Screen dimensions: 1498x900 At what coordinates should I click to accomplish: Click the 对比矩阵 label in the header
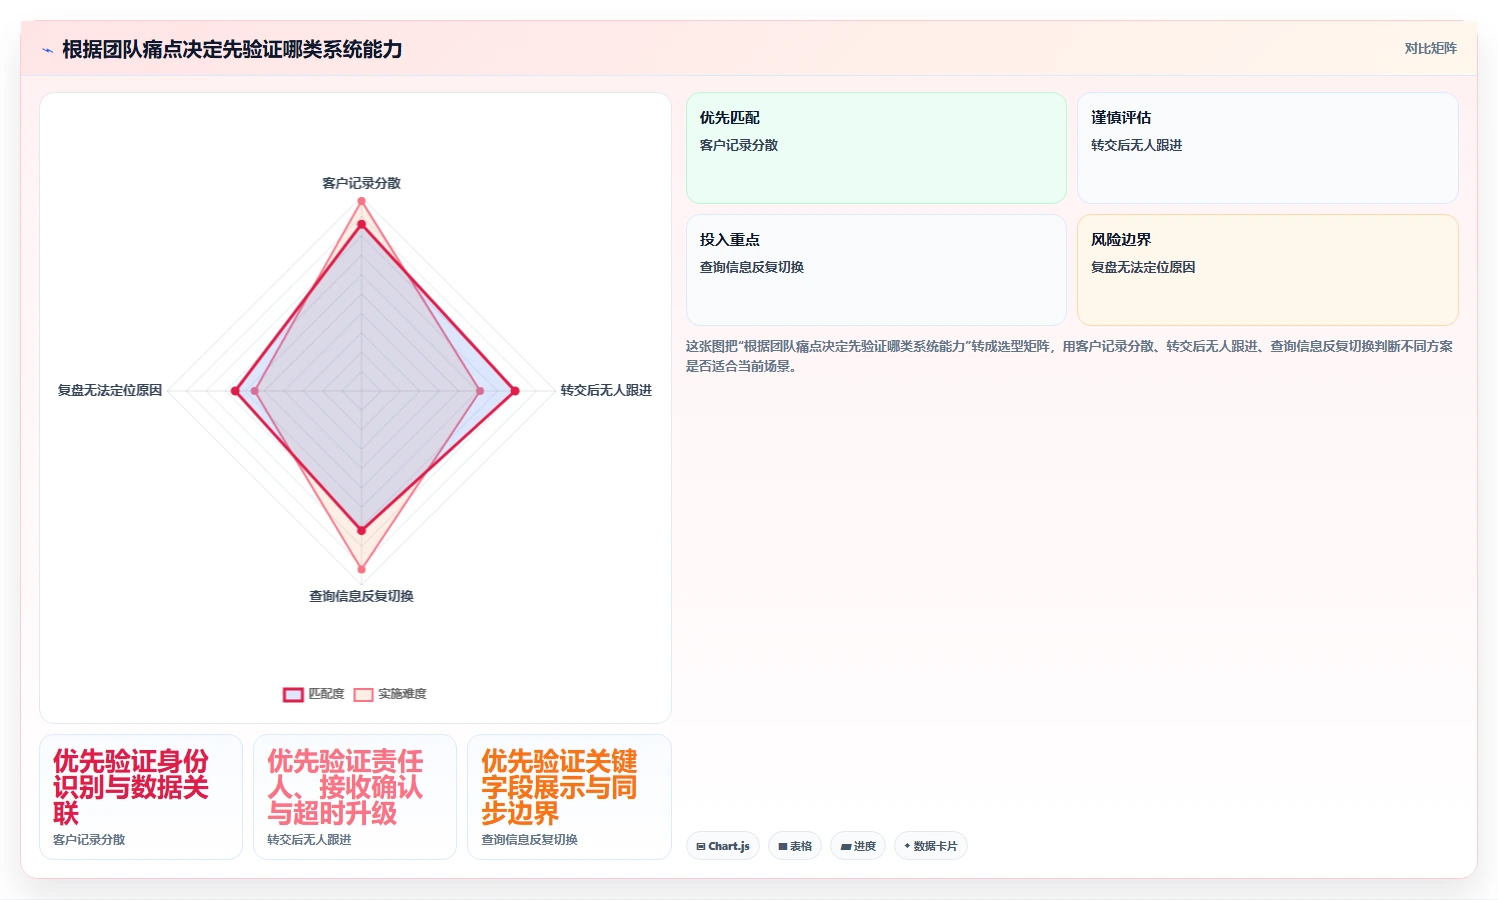click(x=1430, y=48)
